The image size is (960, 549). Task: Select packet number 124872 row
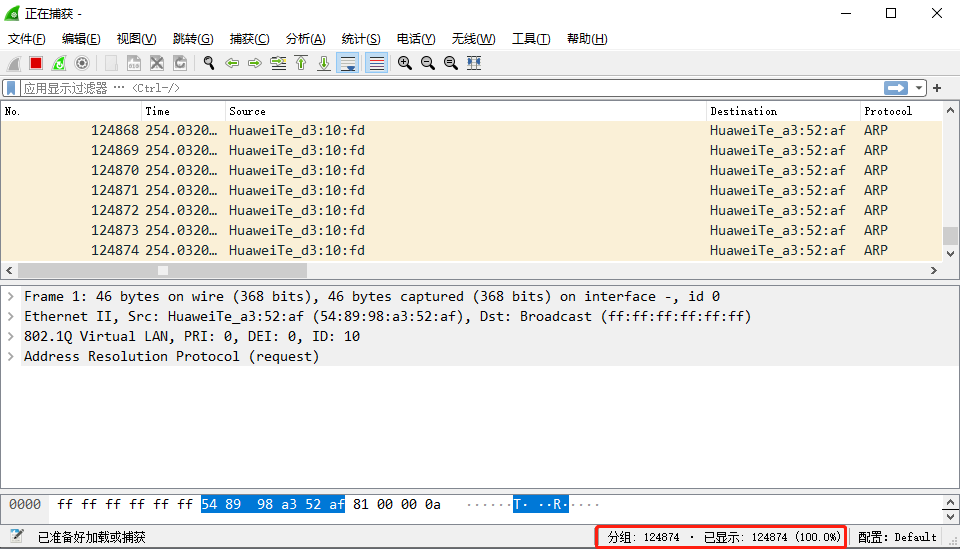pos(471,211)
